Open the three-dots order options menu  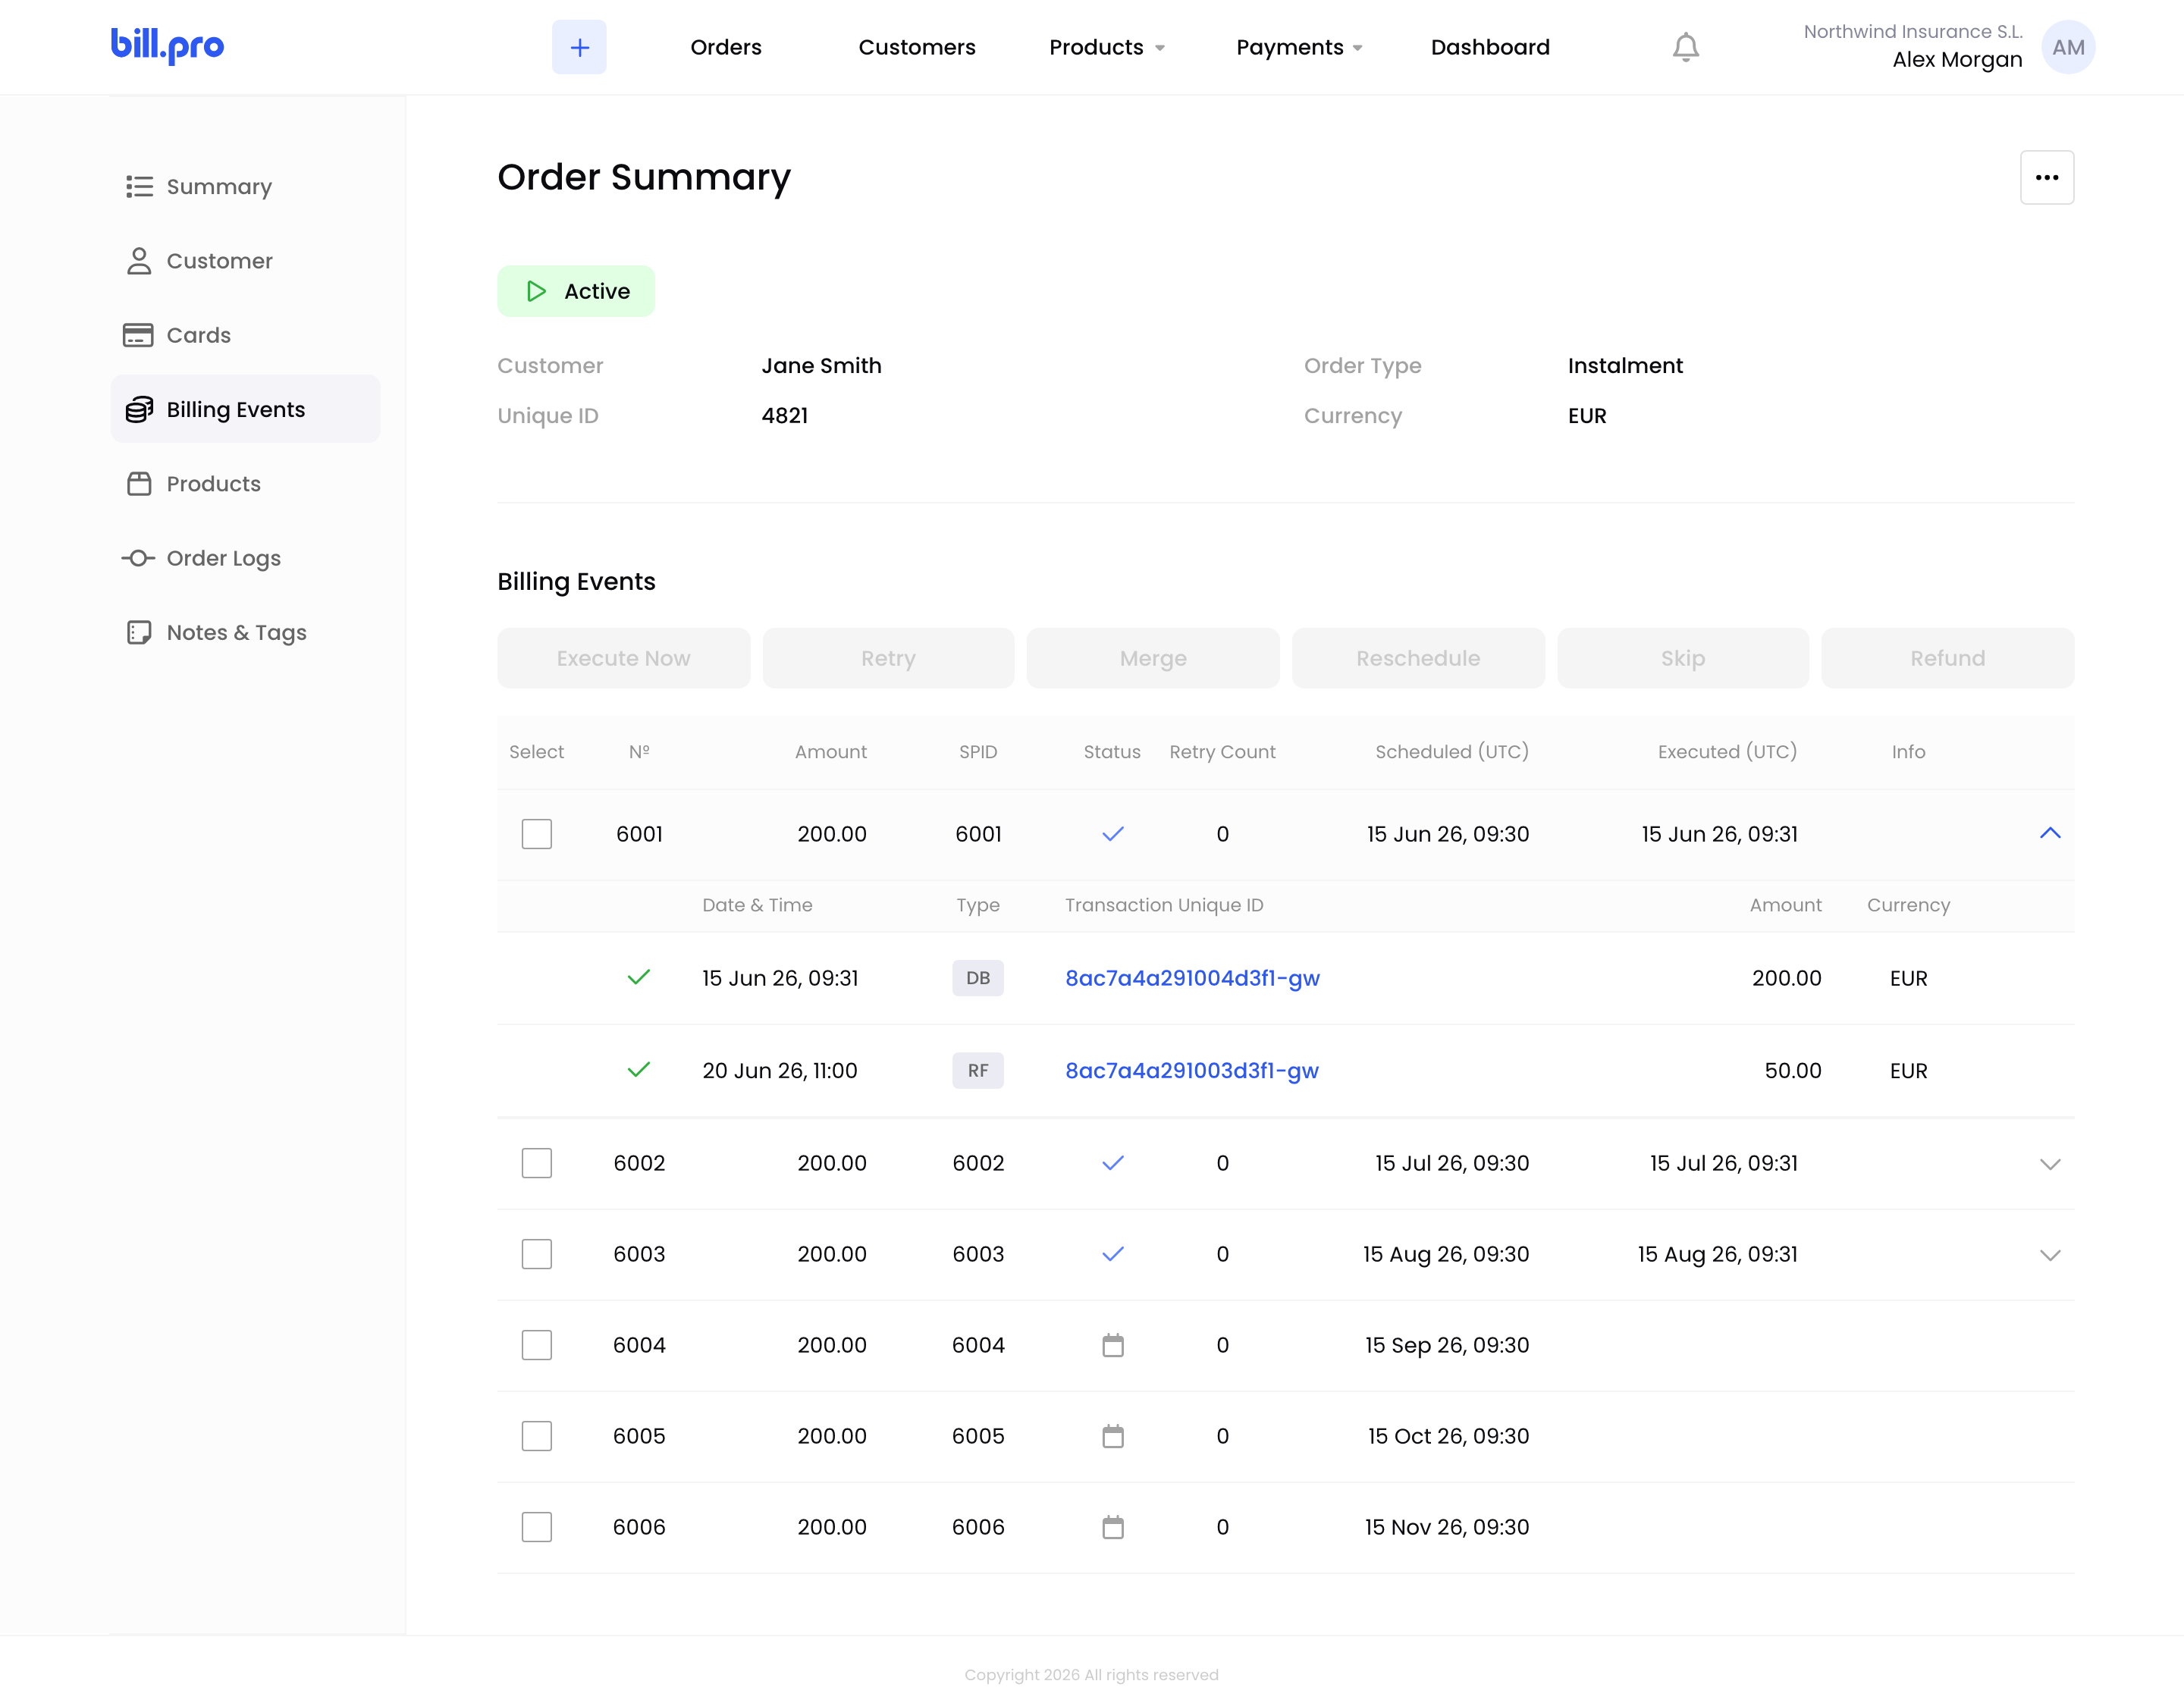pos(2046,177)
